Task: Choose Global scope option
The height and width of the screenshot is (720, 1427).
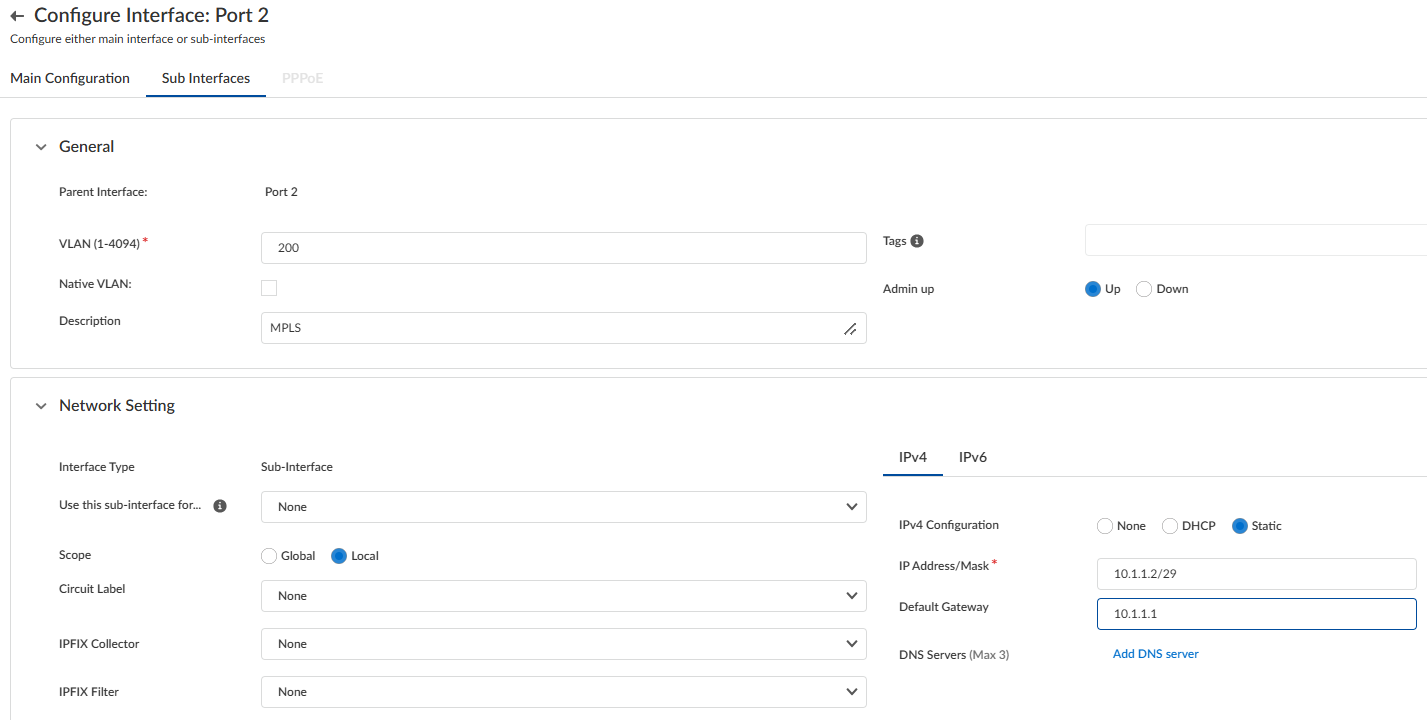Action: click(x=268, y=556)
